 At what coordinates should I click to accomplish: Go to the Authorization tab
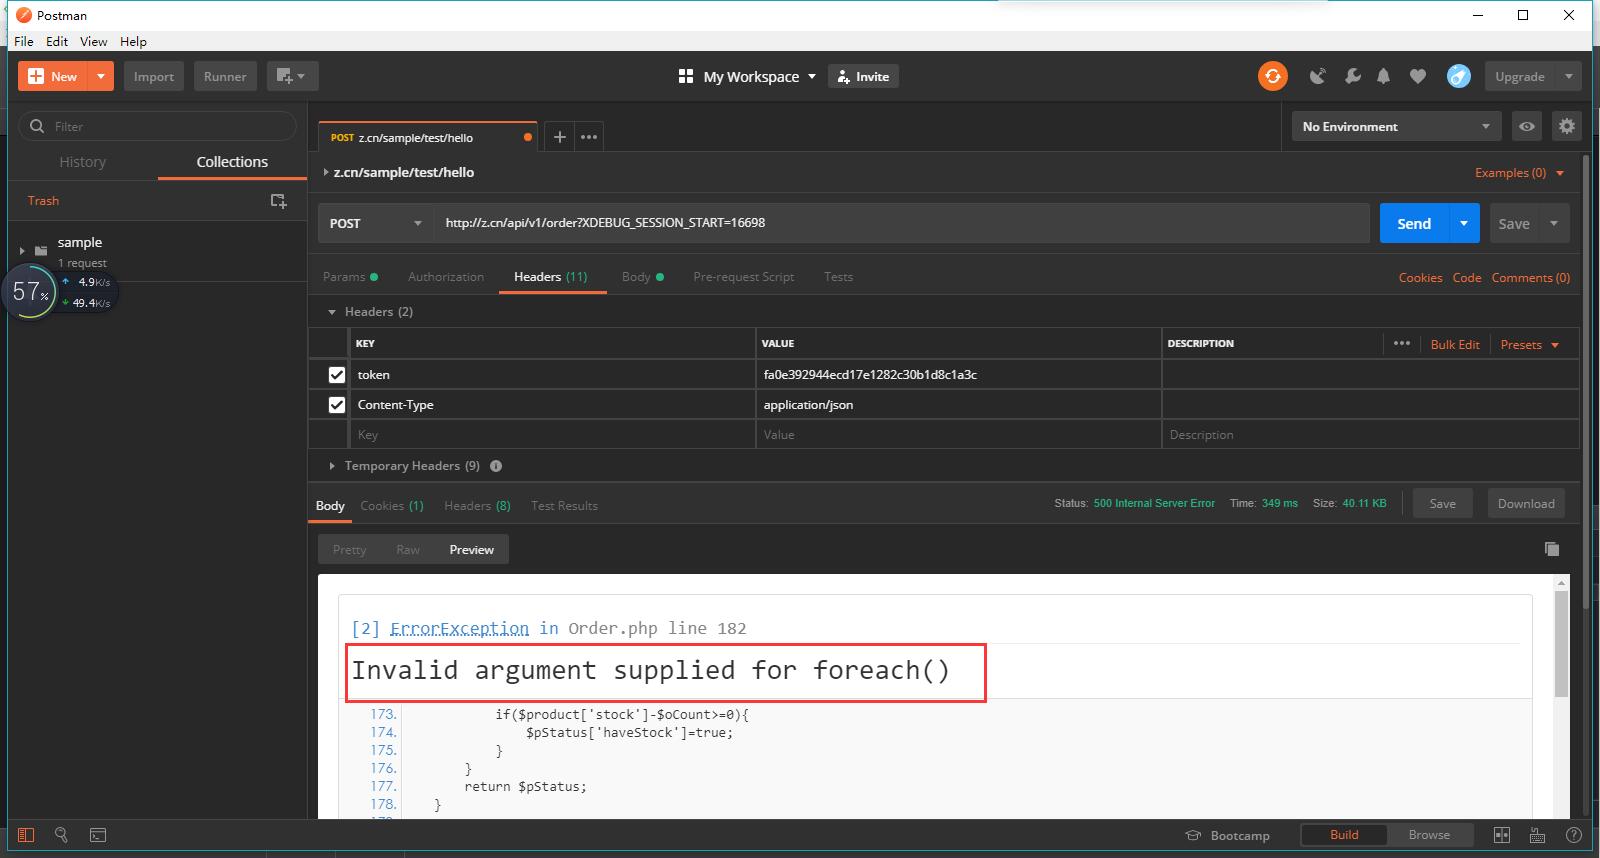coord(446,277)
